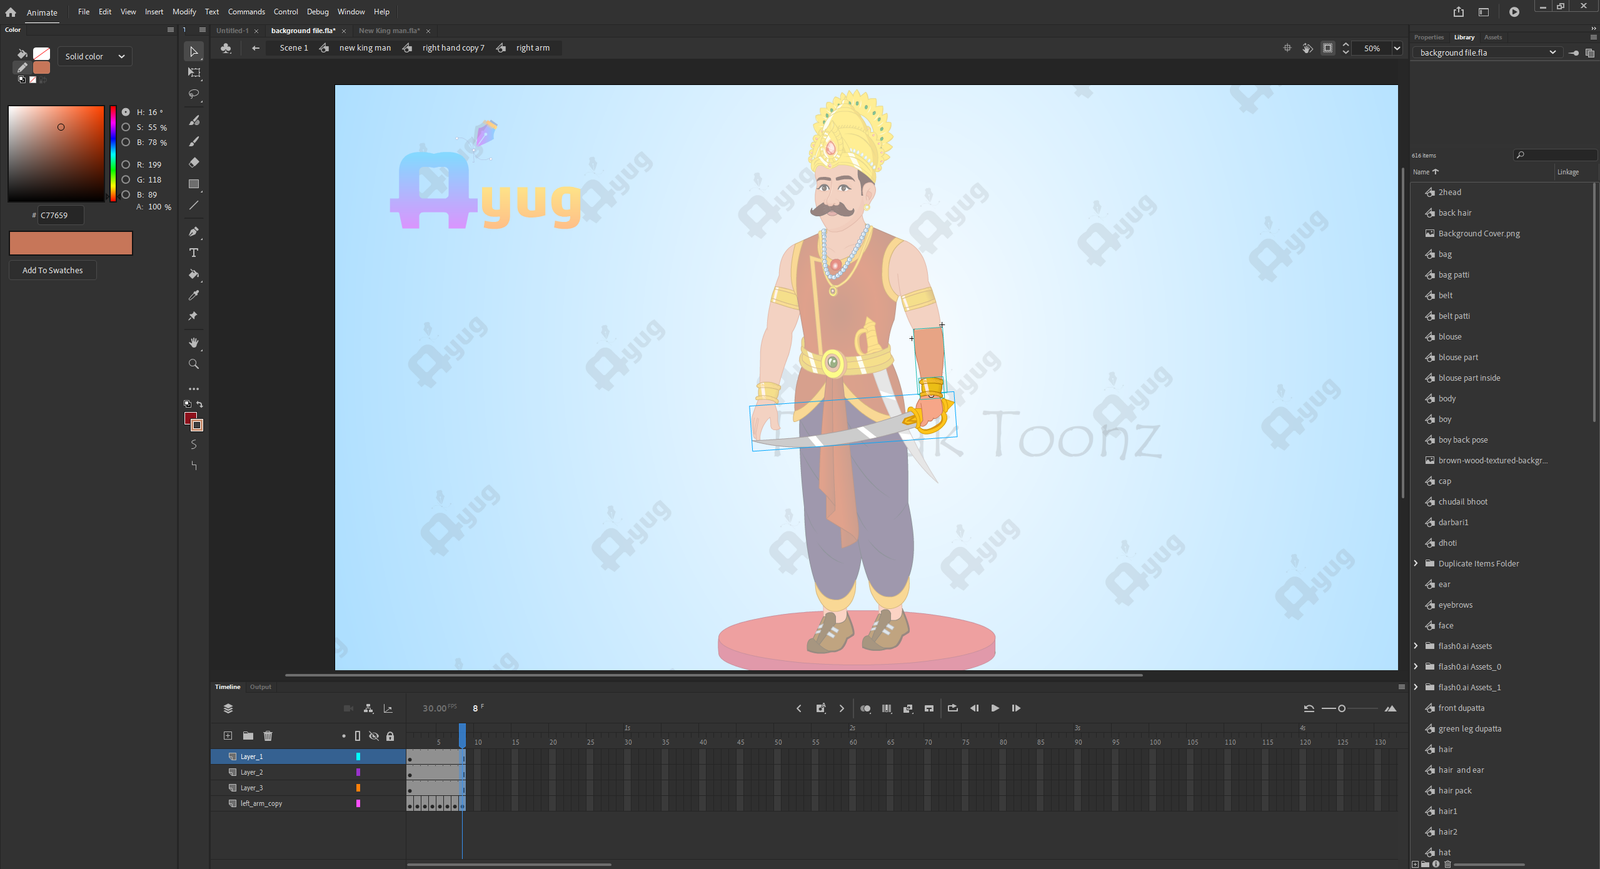1600x869 pixels.
Task: Toggle lock for all layers
Action: pos(390,736)
